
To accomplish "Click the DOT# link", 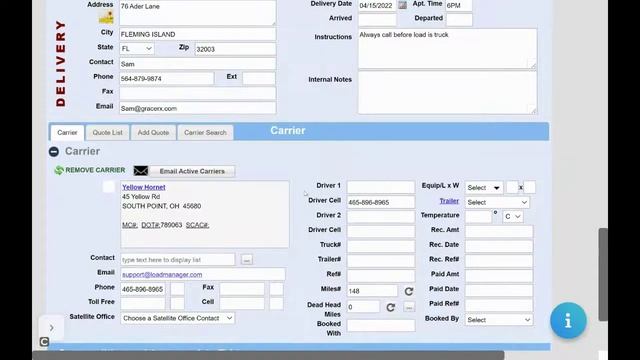I will 151,225.
